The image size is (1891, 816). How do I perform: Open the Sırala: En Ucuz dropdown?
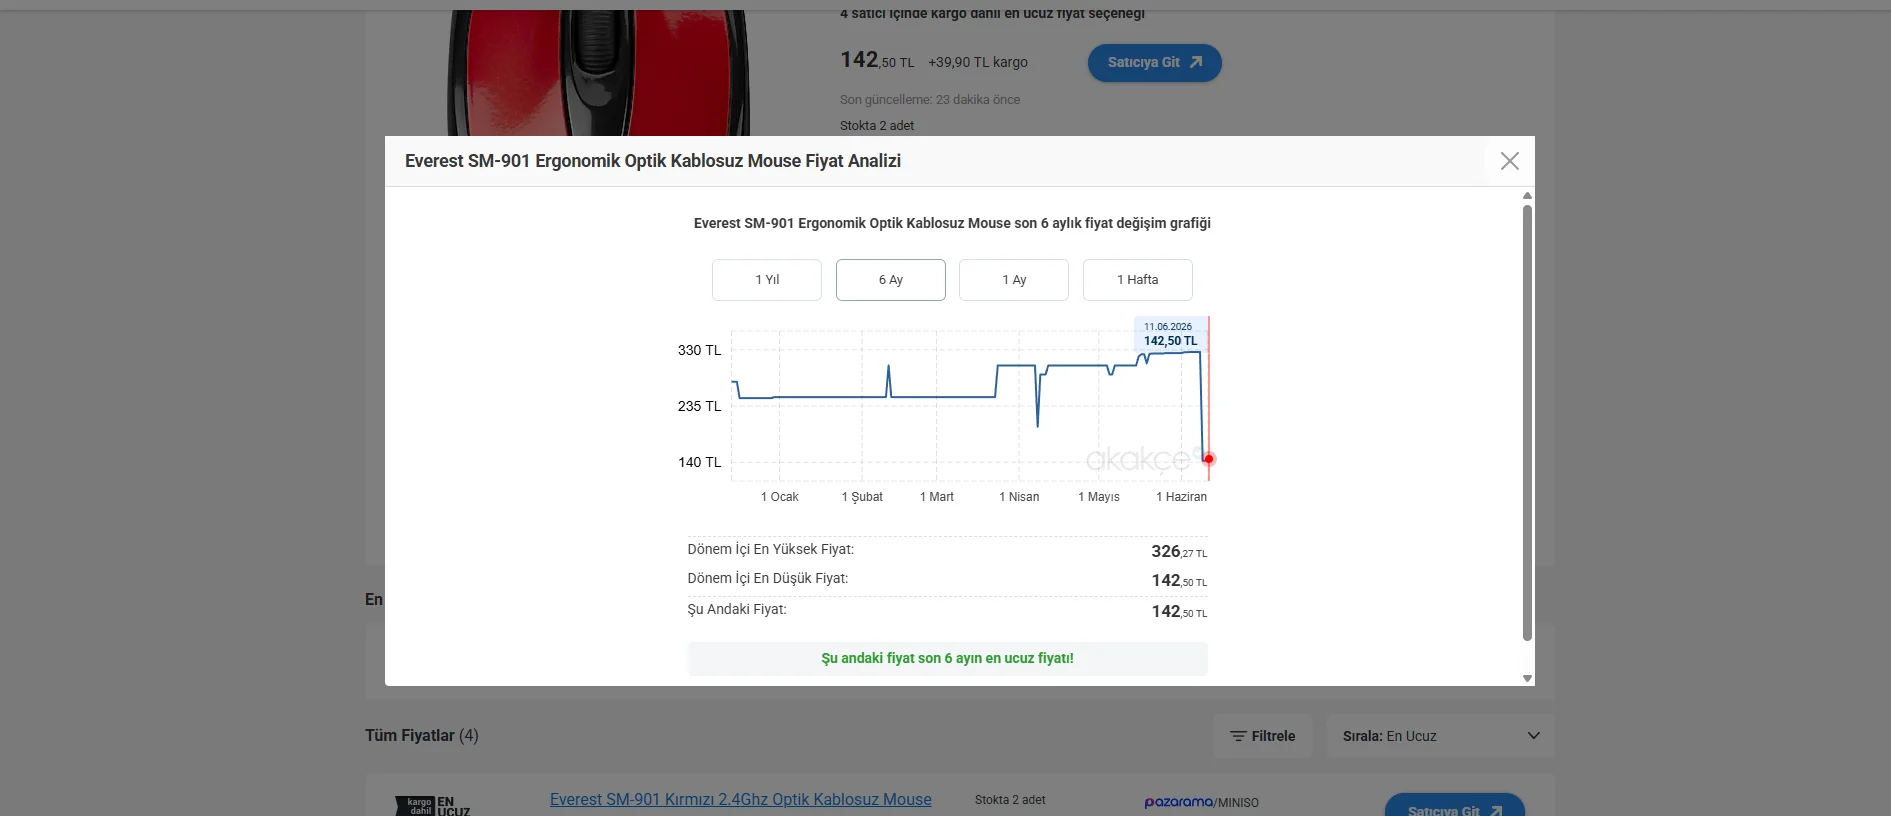click(1440, 736)
